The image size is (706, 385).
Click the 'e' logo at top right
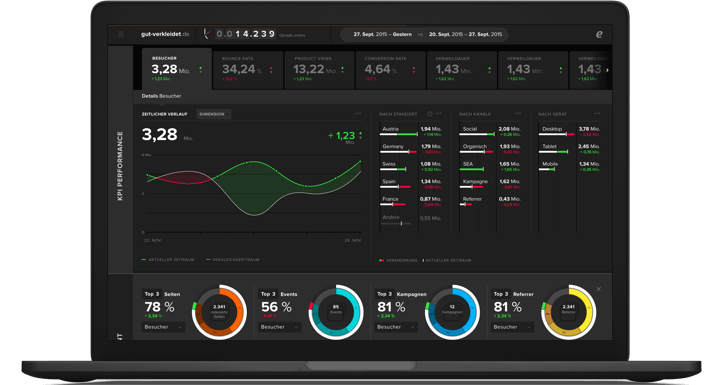coord(599,34)
